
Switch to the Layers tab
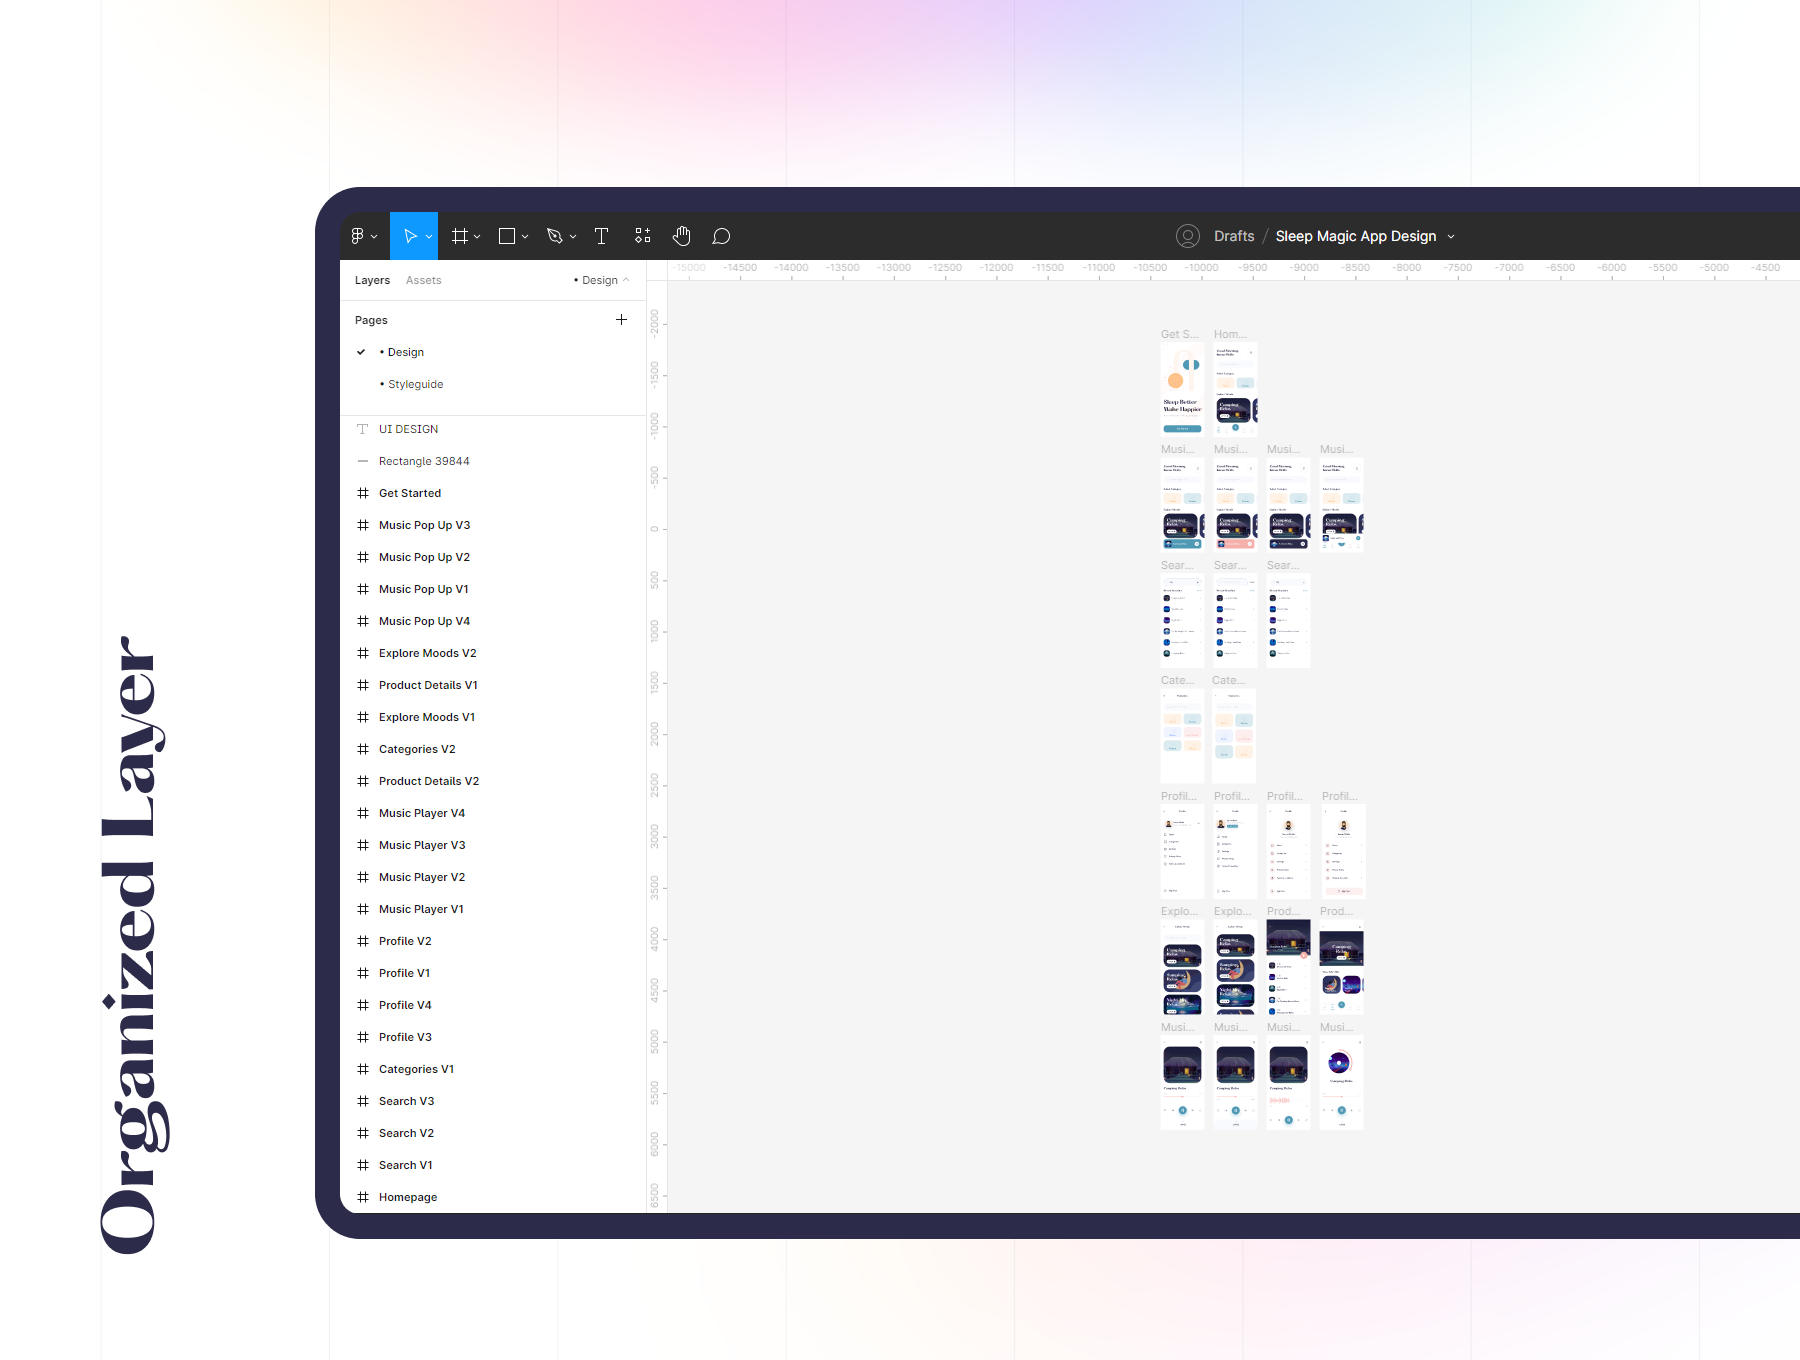(372, 280)
